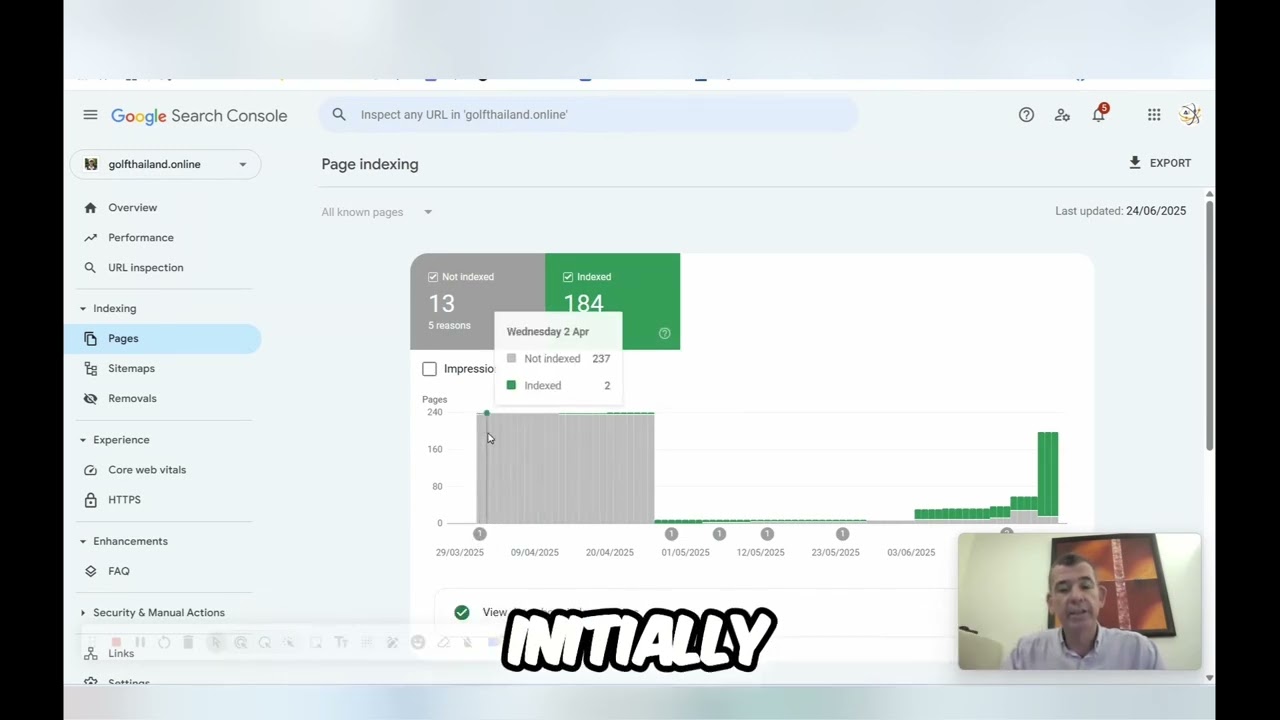Open Users and permissions settings icon

pos(1062,115)
